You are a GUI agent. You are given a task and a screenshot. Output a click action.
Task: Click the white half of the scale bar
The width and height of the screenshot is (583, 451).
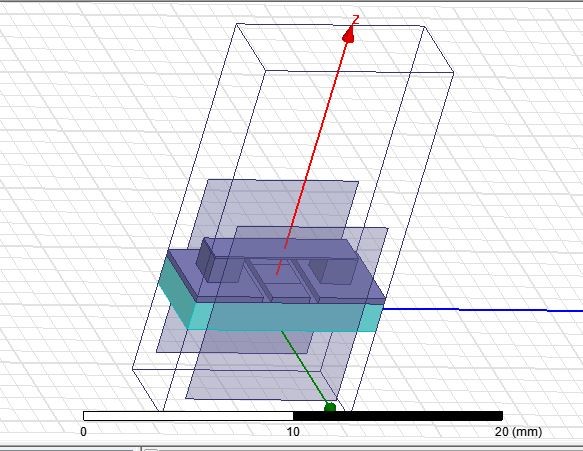pyautogui.click(x=188, y=416)
